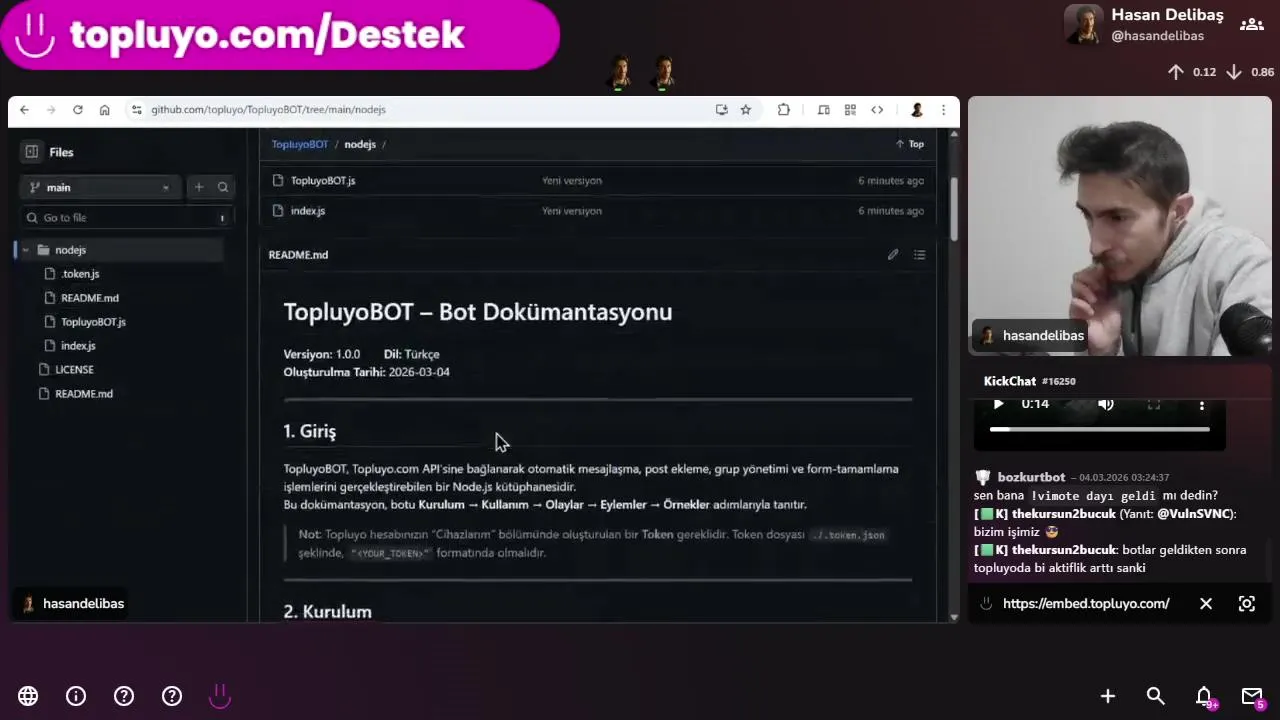The width and height of the screenshot is (1280, 720).
Task: Open the browser home page
Action: point(104,110)
